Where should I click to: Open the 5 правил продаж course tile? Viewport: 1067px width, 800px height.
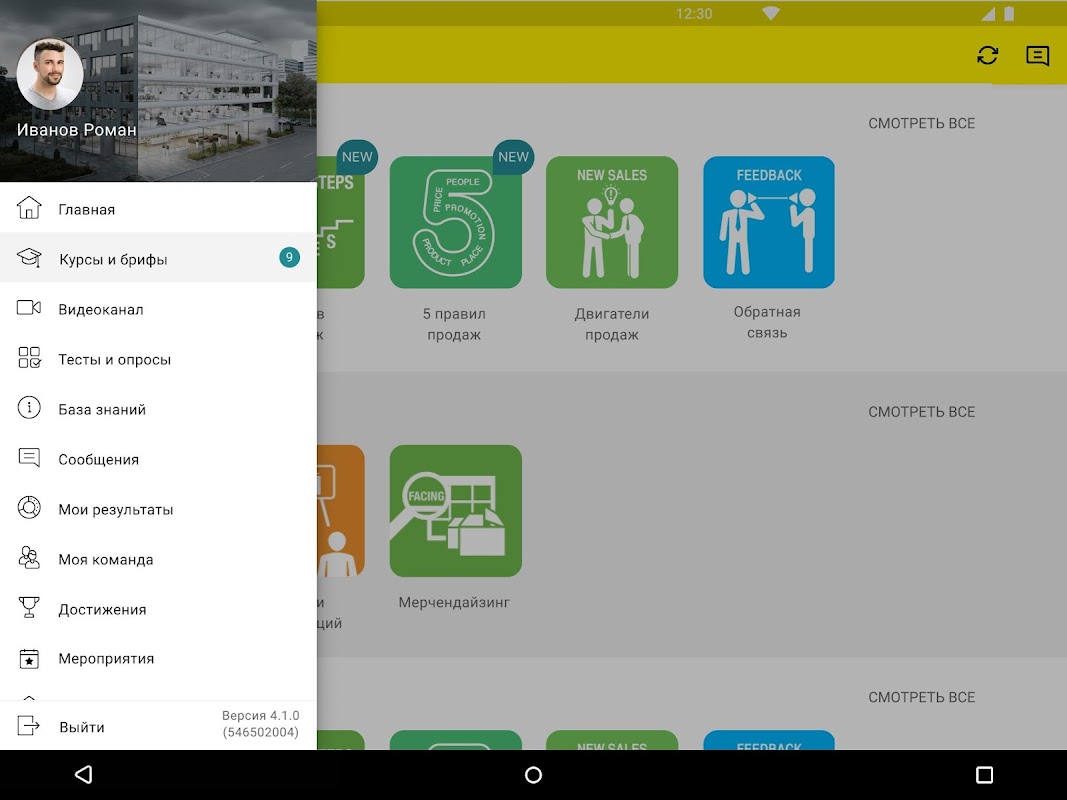click(455, 222)
